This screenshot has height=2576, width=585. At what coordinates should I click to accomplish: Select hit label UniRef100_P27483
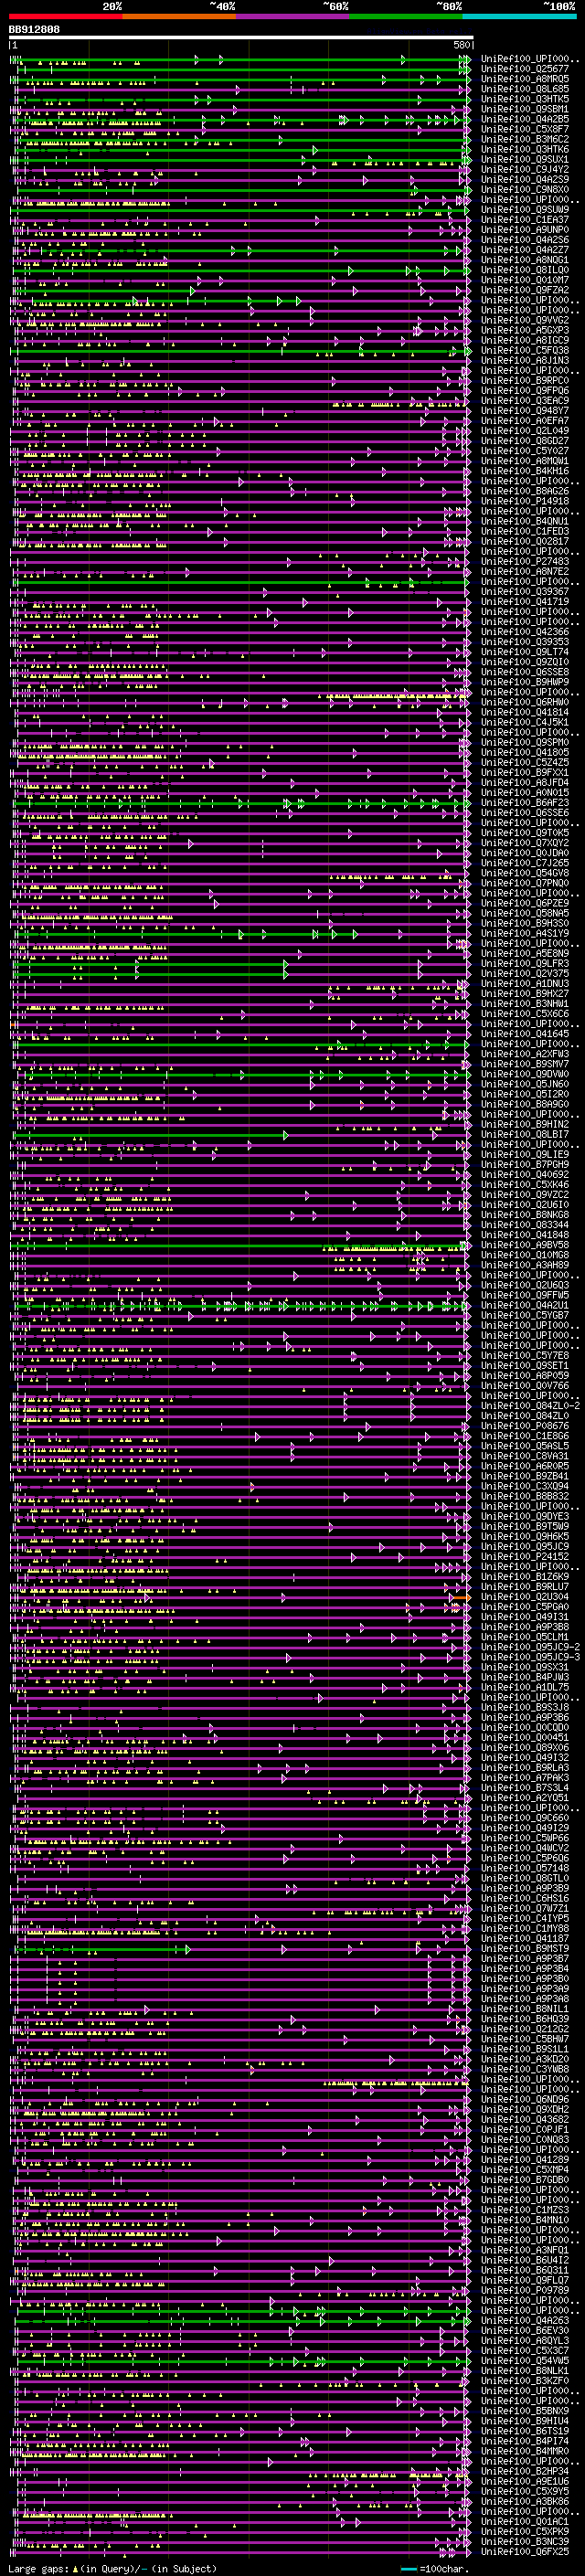tap(525, 562)
